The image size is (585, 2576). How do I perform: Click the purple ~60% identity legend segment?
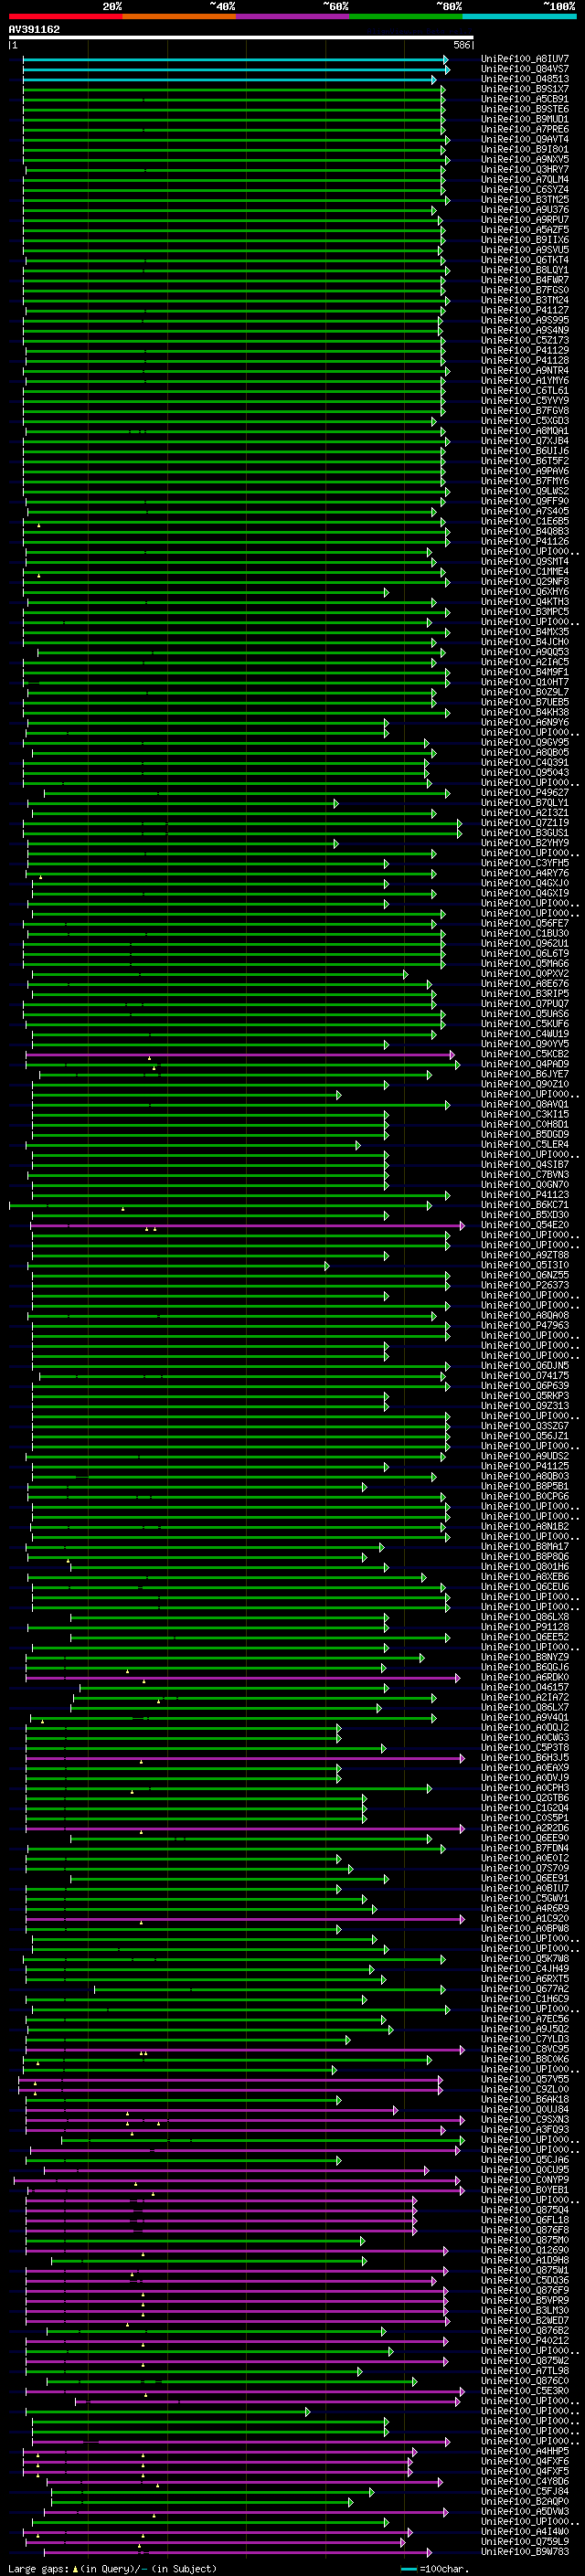tap(292, 16)
